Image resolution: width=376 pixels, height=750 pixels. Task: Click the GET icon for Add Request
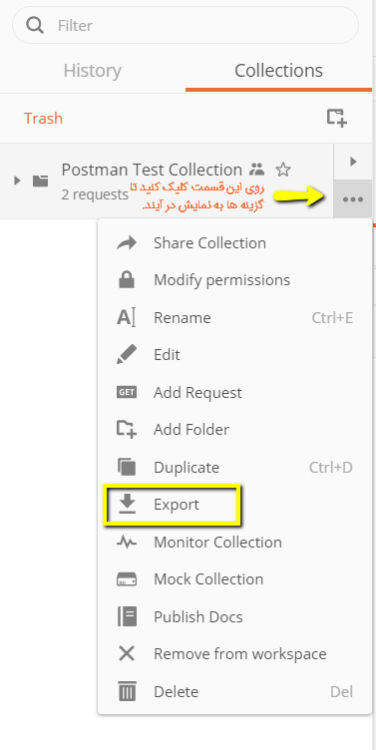coord(126,393)
